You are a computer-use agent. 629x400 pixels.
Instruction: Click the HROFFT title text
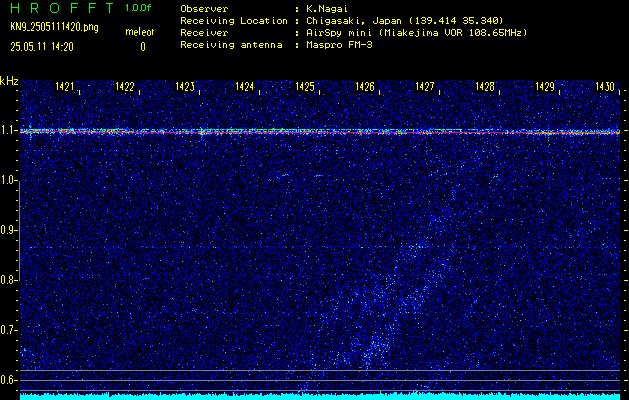coord(62,8)
